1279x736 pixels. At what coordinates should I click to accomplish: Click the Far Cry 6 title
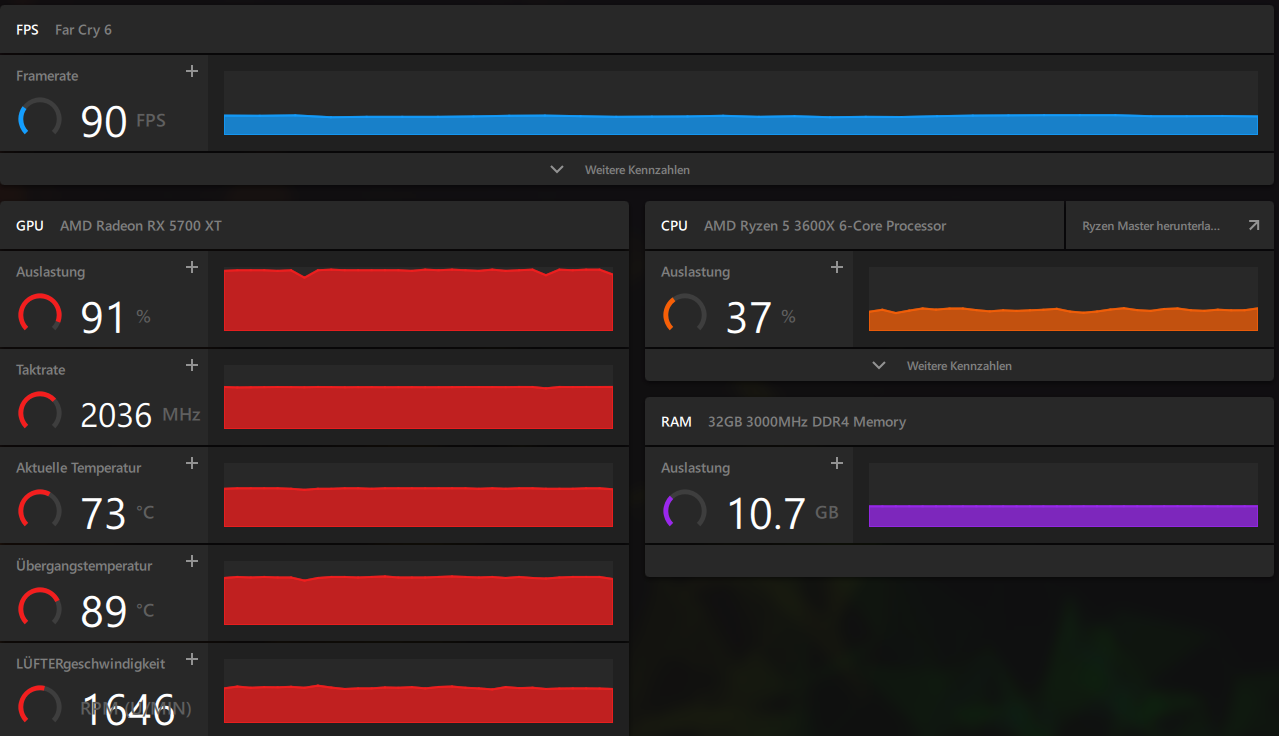tap(83, 30)
